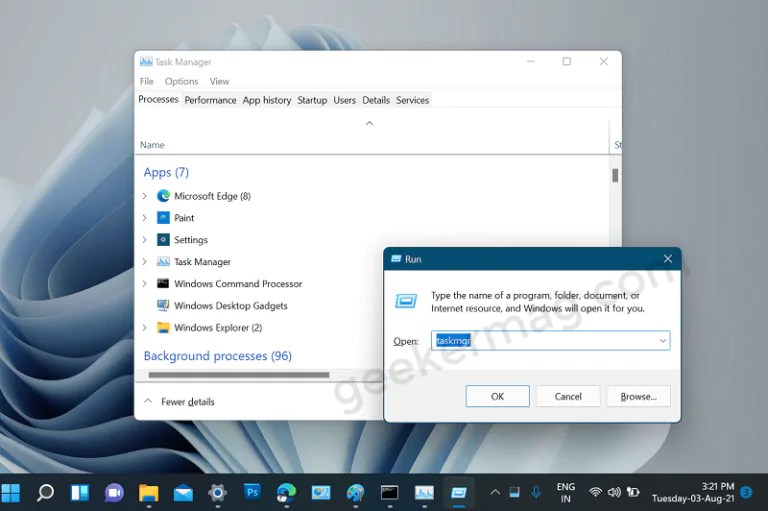Show hidden icons tray chevron

(x=495, y=492)
